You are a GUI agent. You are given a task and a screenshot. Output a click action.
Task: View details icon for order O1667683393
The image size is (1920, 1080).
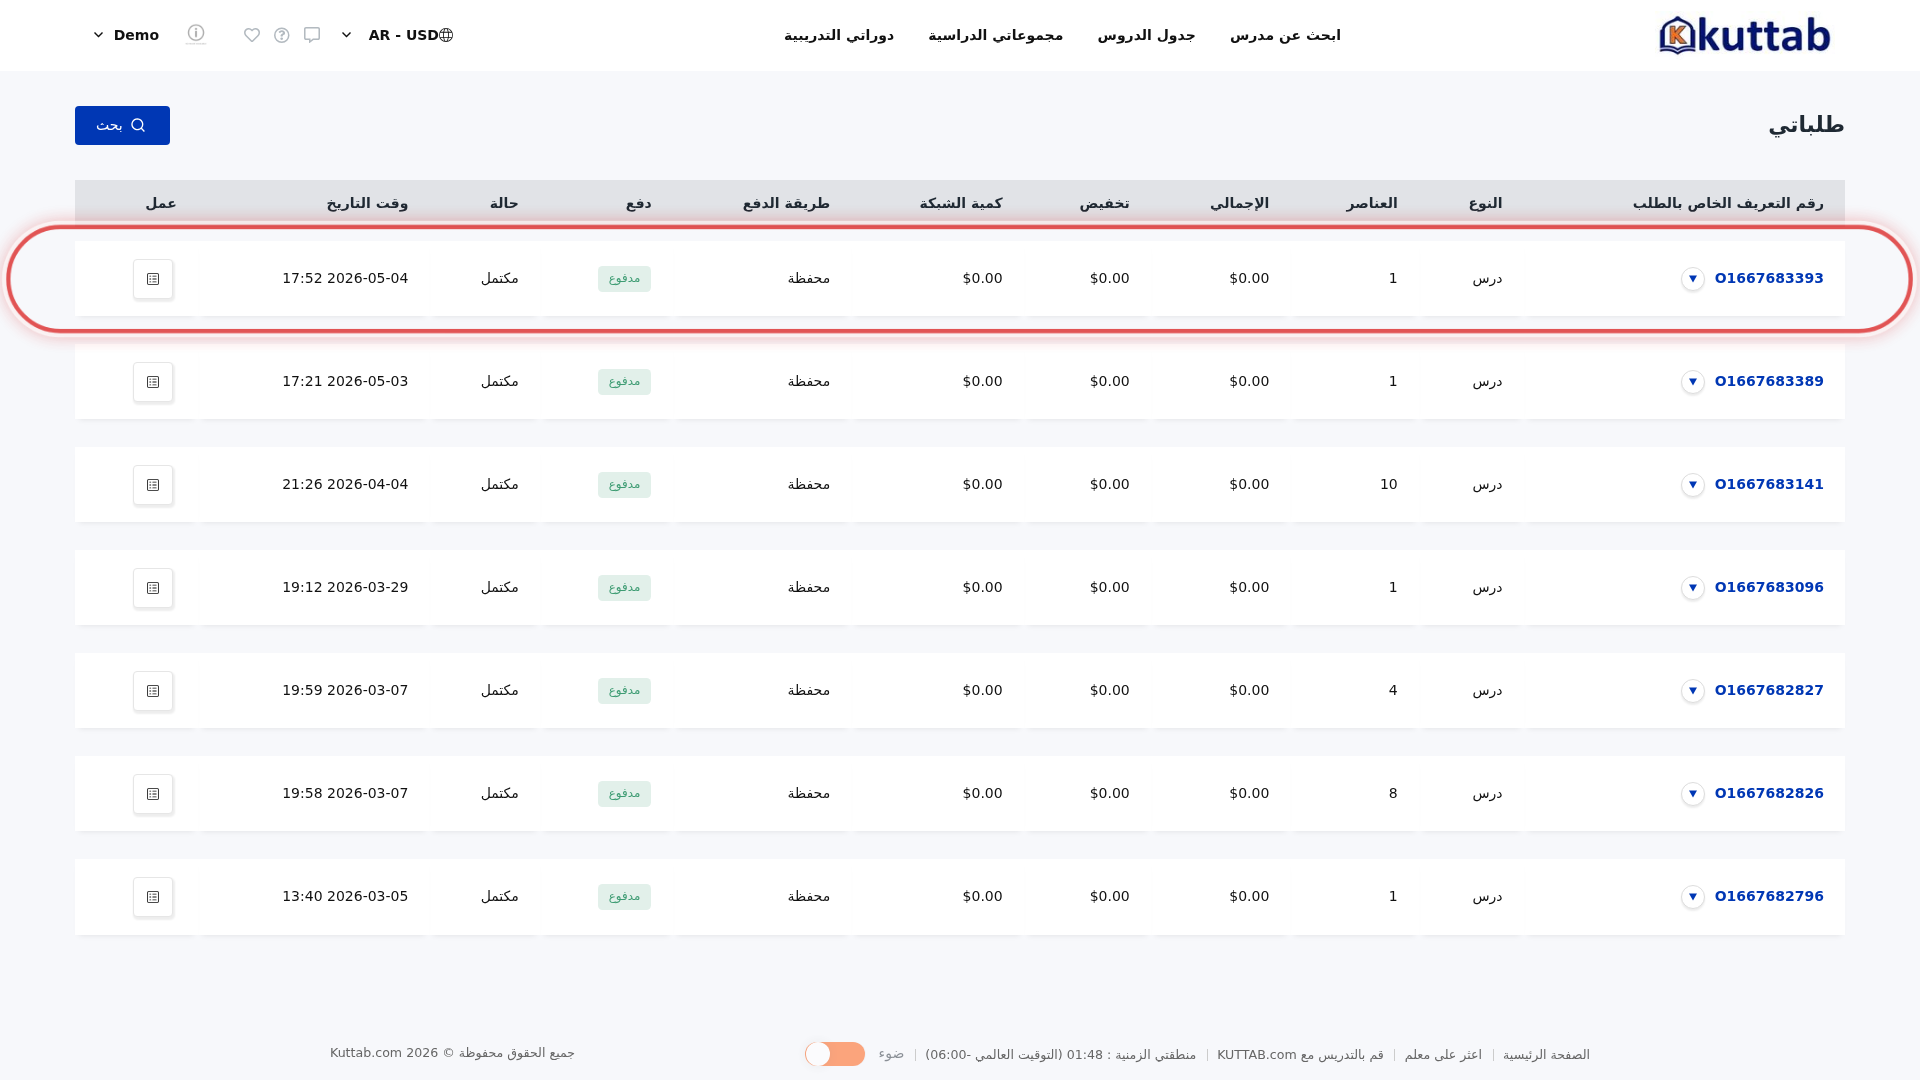[x=153, y=279]
